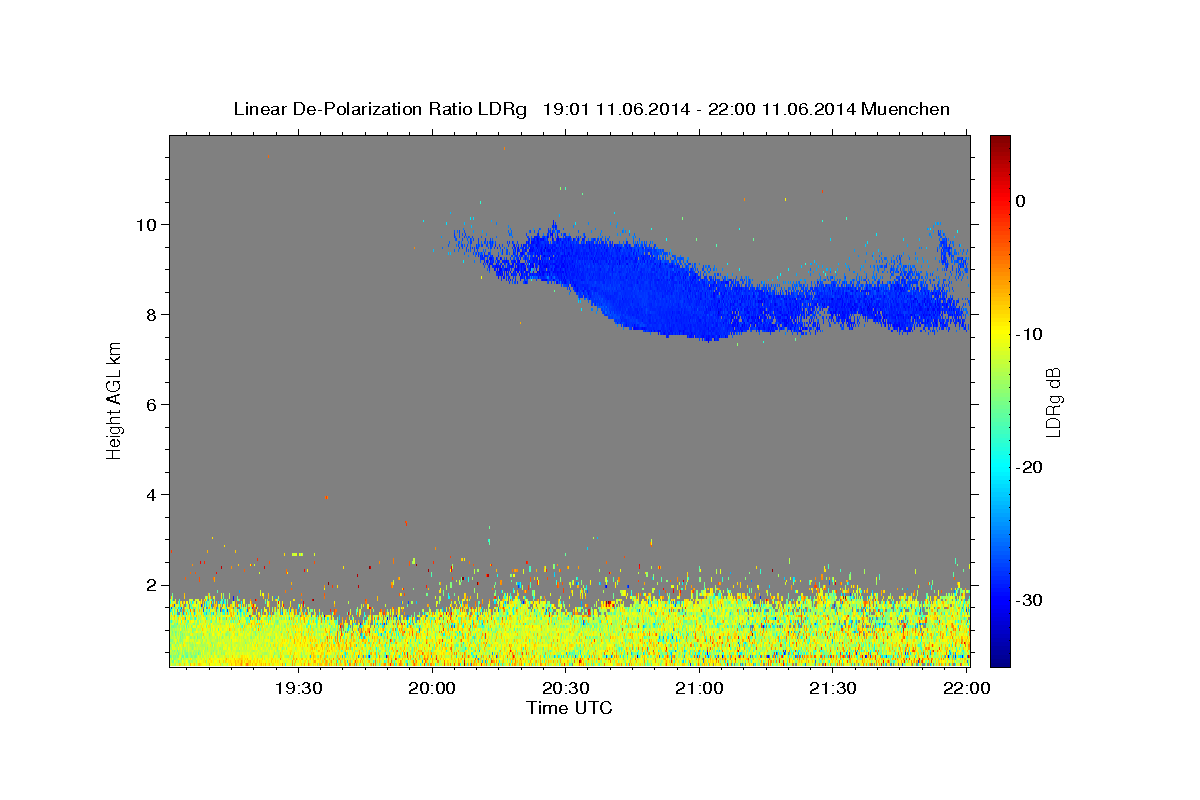Click the 22:00 time axis label
Image resolution: width=1200 pixels, height=800 pixels.
966,688
